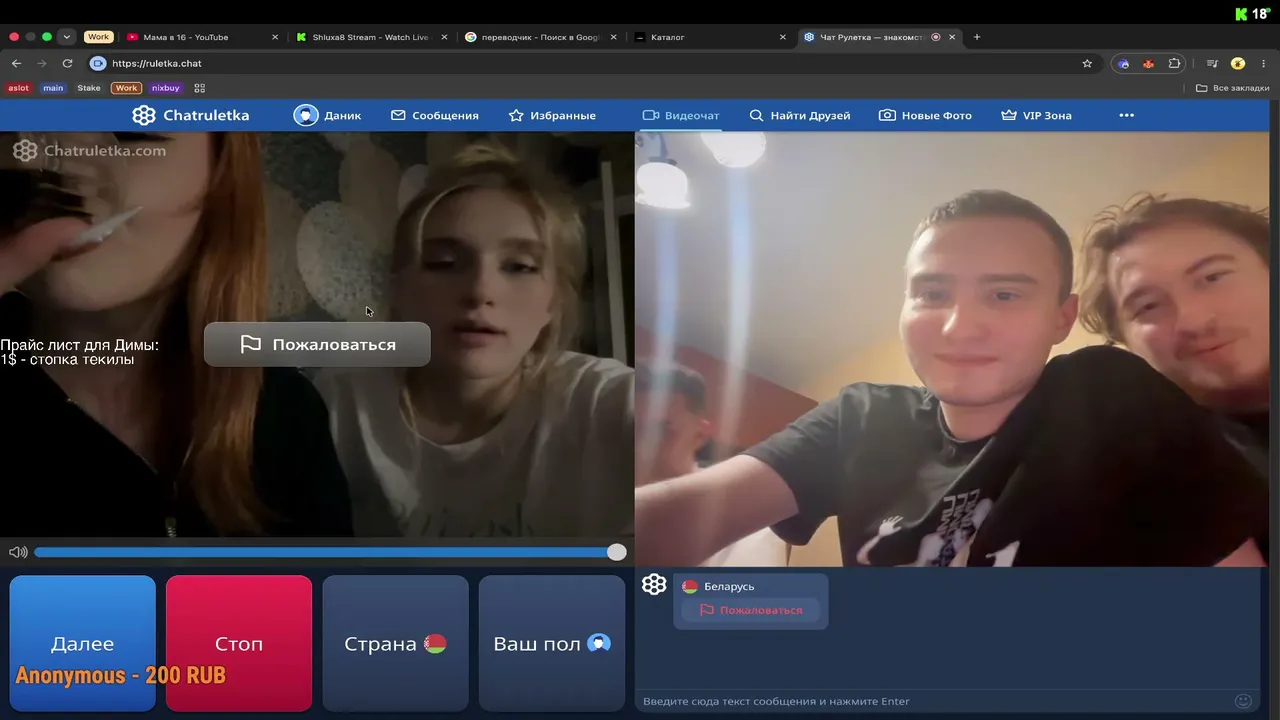Click the red Пожаловаться link in chat
Viewport: 1280px width, 720px height.
tap(750, 610)
